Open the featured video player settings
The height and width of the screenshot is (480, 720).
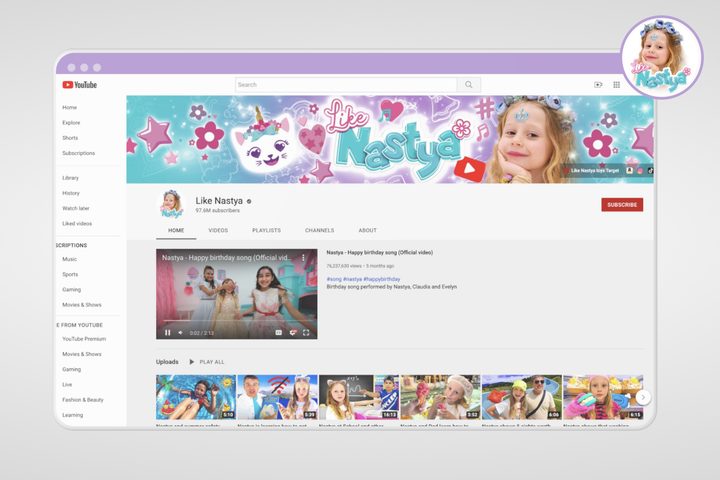[292, 332]
